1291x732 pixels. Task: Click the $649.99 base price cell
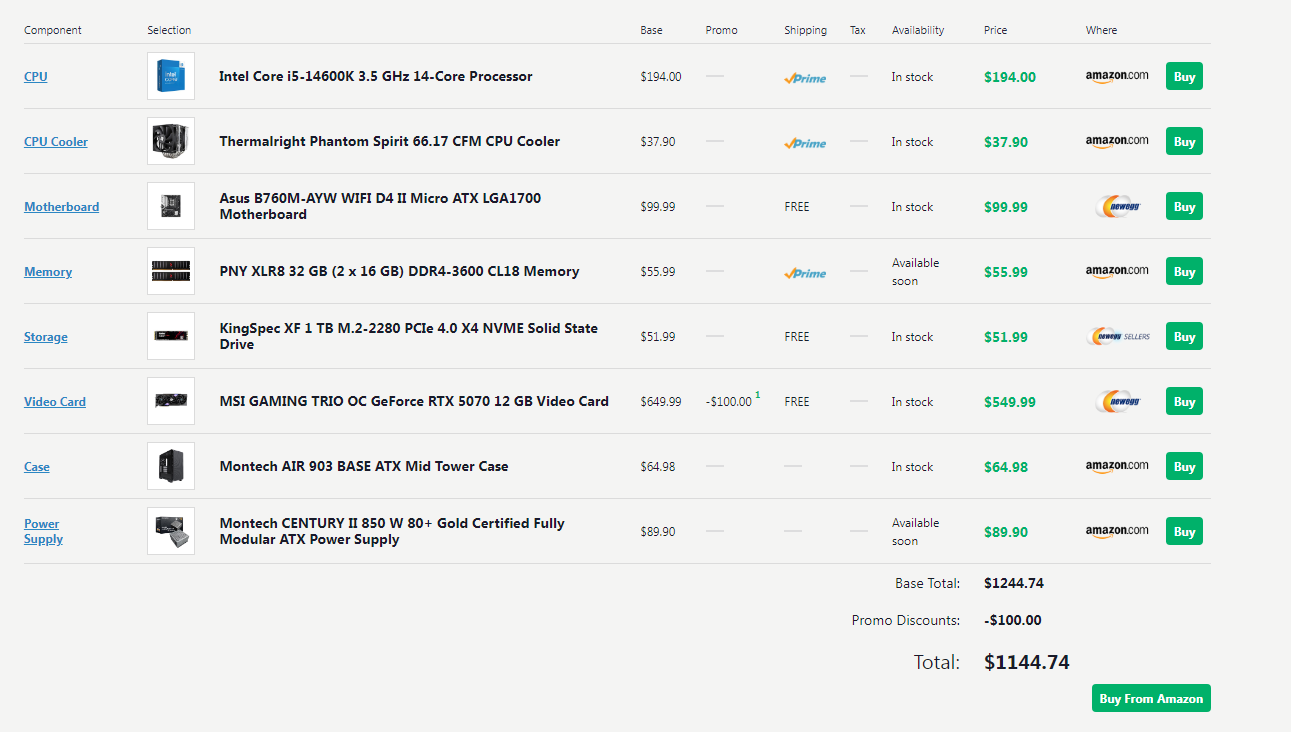coord(661,402)
